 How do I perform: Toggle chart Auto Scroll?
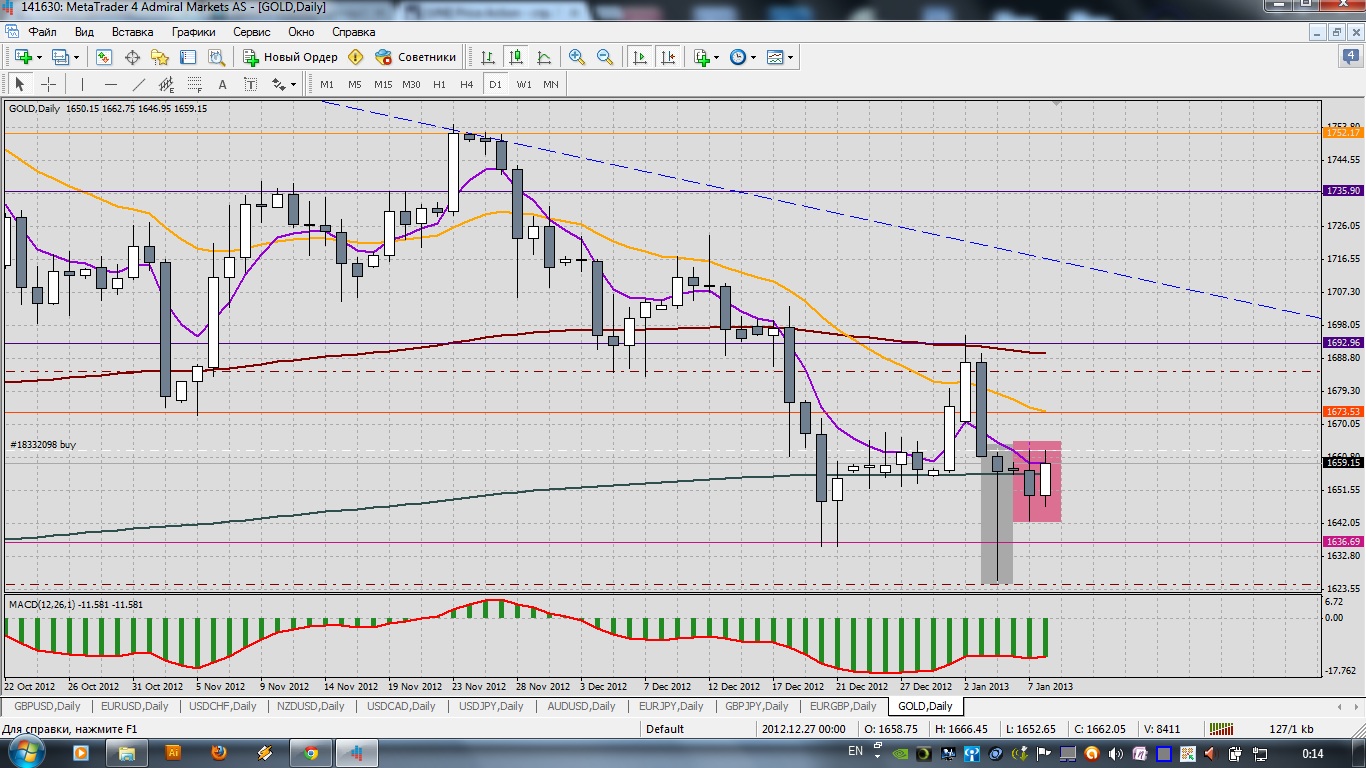point(640,57)
